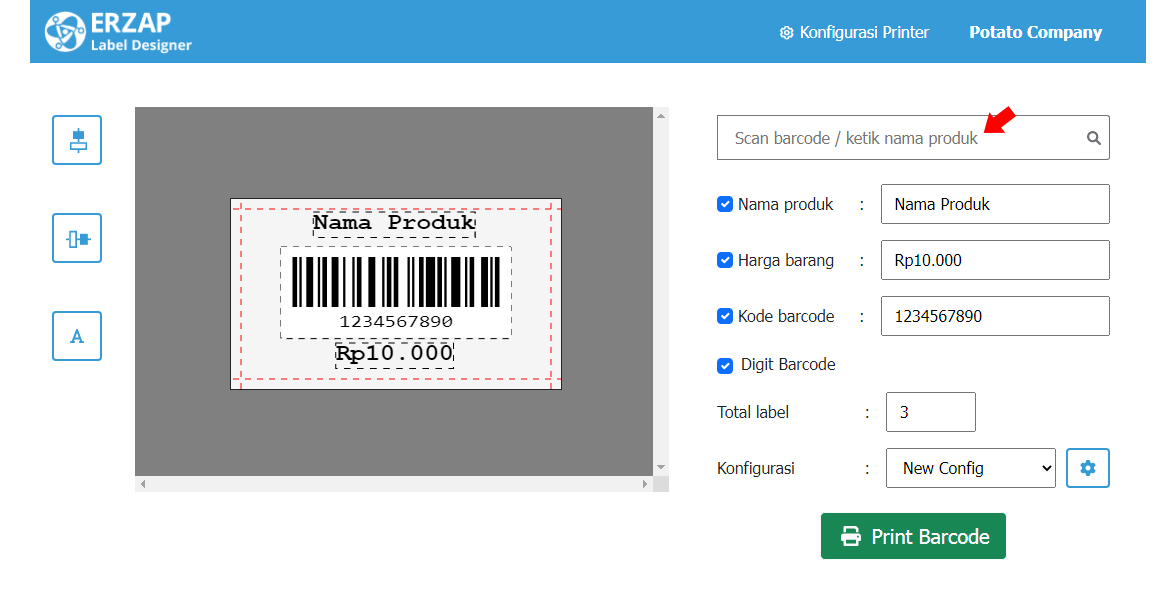Click the Nama Produk text input
The height and width of the screenshot is (606, 1176).
[994, 204]
